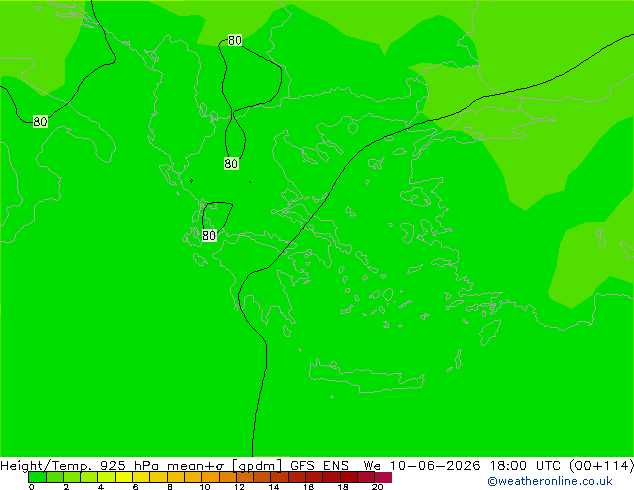Click the legend number 16
This screenshot has height=490, width=634.
click(309, 487)
